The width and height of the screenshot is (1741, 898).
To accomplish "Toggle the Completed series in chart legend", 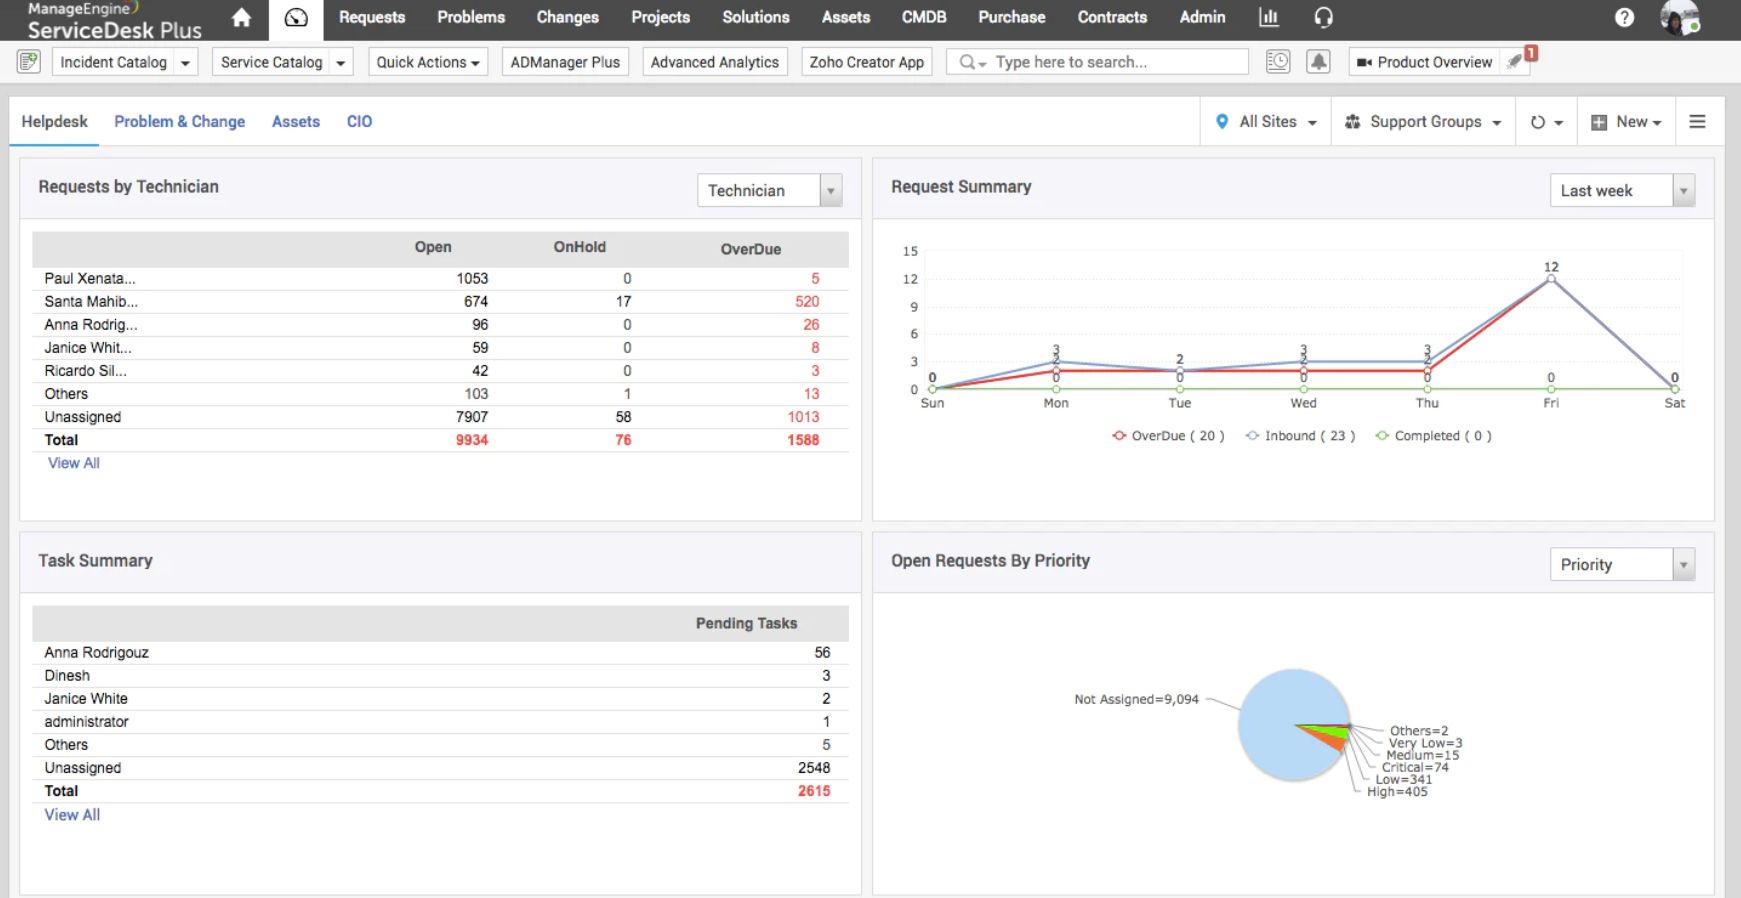I will (1433, 436).
